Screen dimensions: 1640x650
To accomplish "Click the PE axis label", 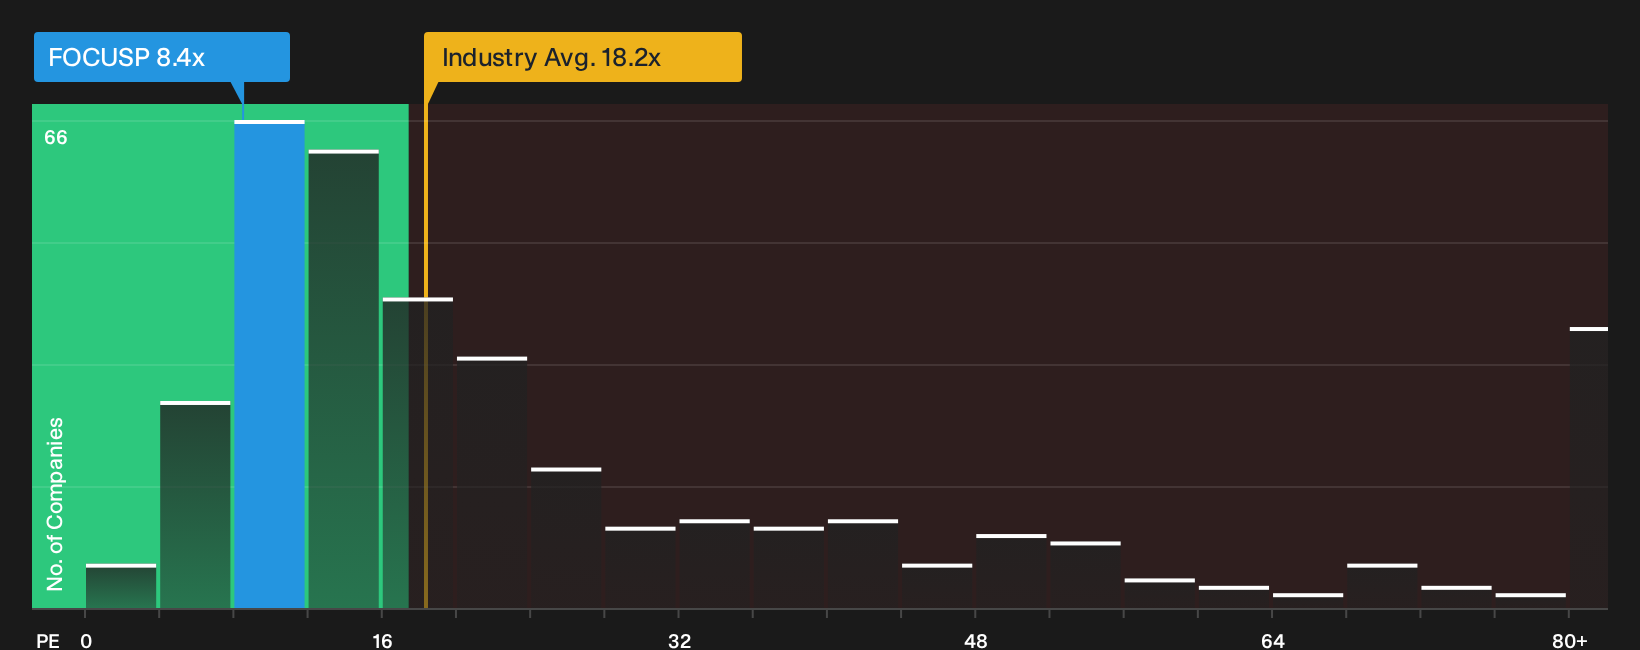I will click(48, 640).
